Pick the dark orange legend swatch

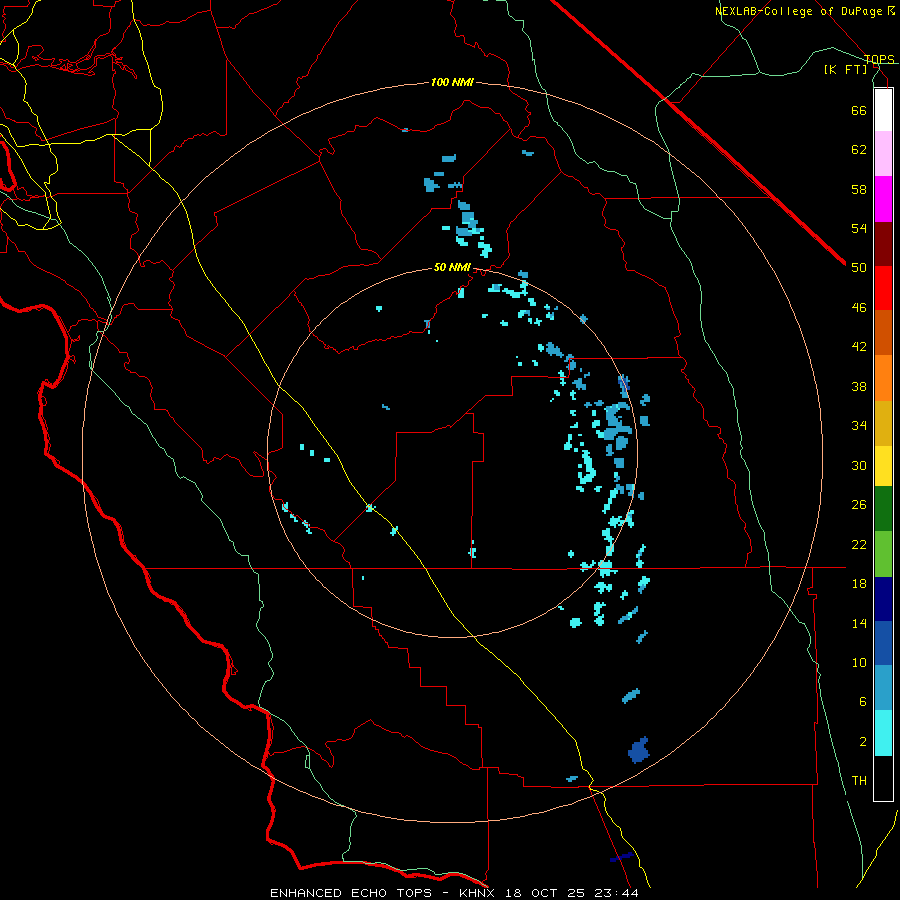click(x=883, y=333)
